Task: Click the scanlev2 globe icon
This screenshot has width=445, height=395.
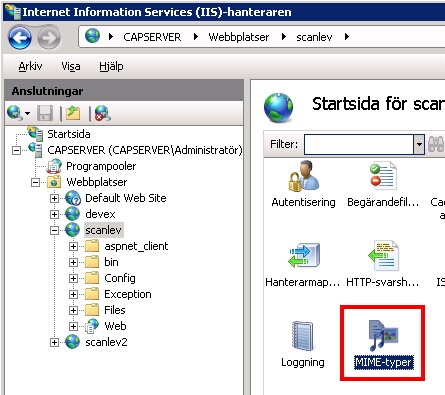Action: click(x=72, y=342)
